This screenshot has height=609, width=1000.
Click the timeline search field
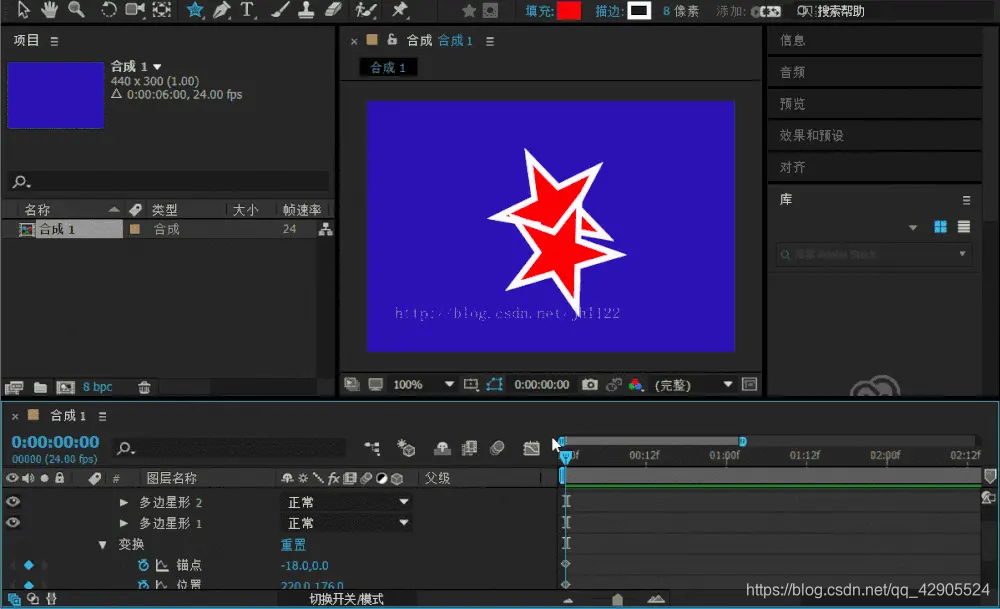[230, 448]
